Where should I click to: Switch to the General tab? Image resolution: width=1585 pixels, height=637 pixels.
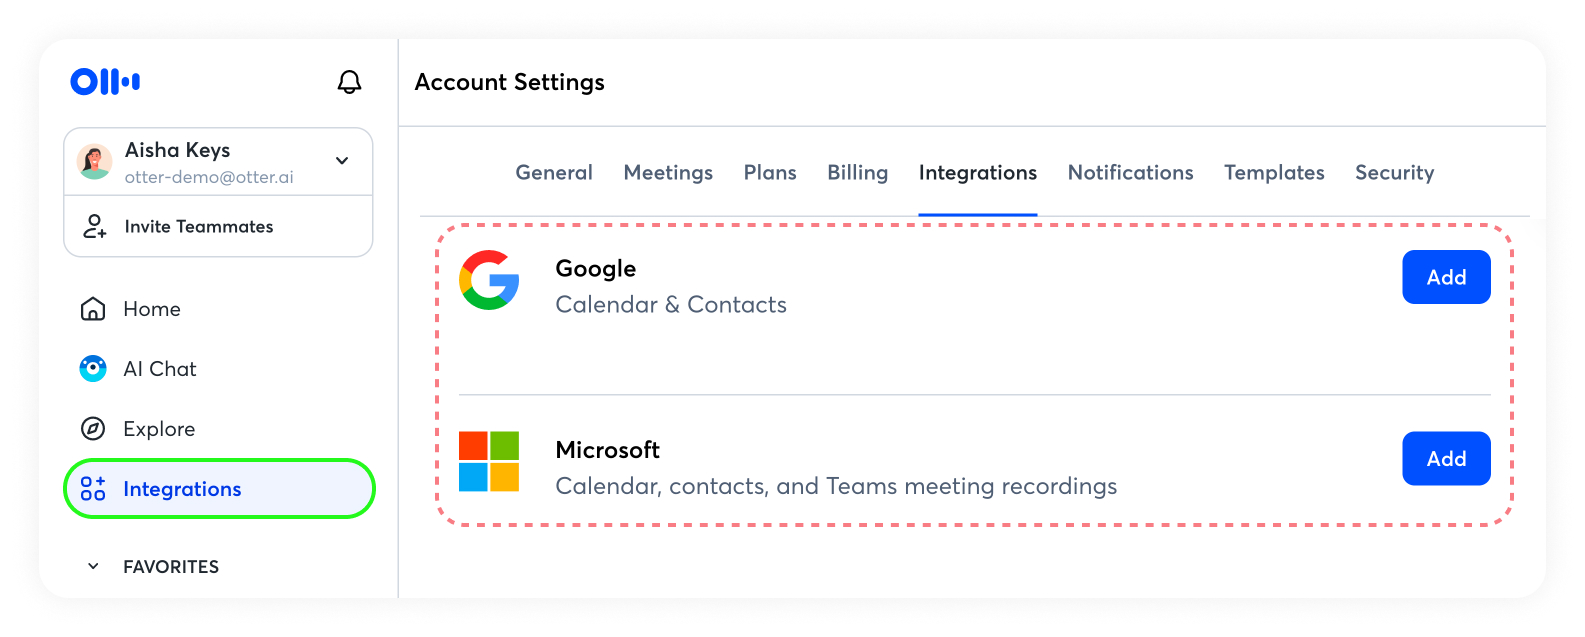click(554, 173)
